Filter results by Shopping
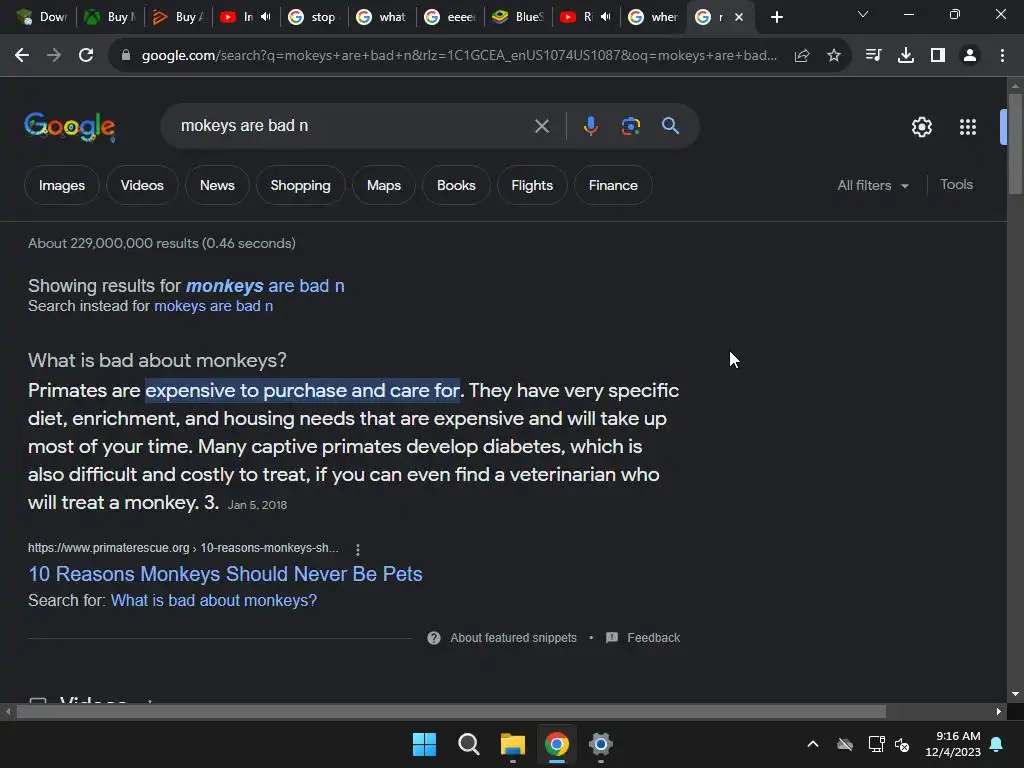The height and width of the screenshot is (768, 1024). point(300,185)
